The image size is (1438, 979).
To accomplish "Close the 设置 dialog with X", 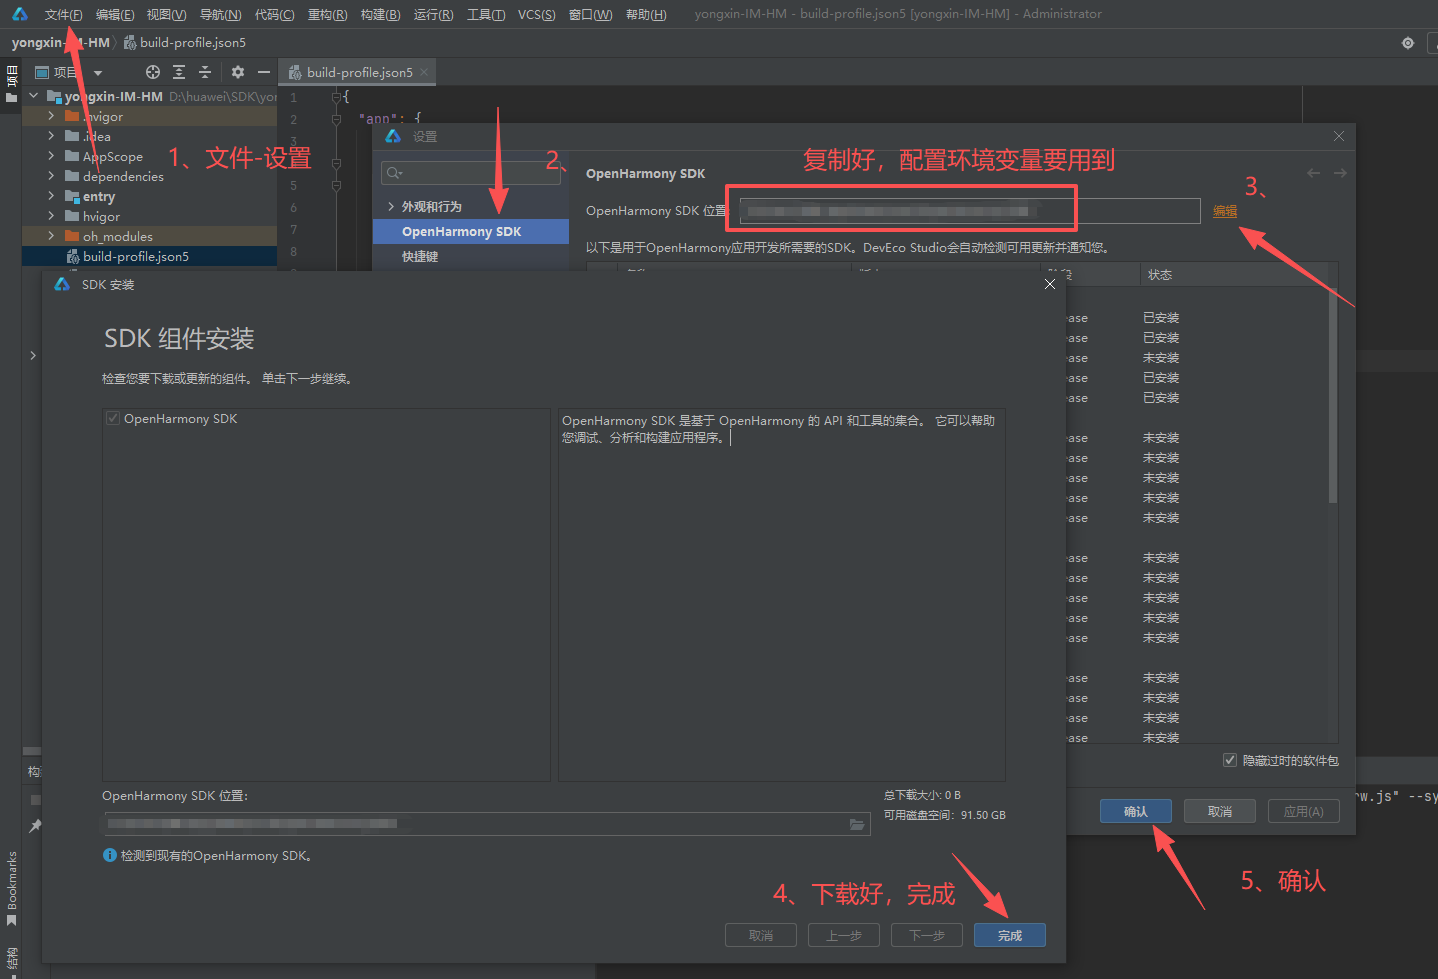I will pos(1339,136).
